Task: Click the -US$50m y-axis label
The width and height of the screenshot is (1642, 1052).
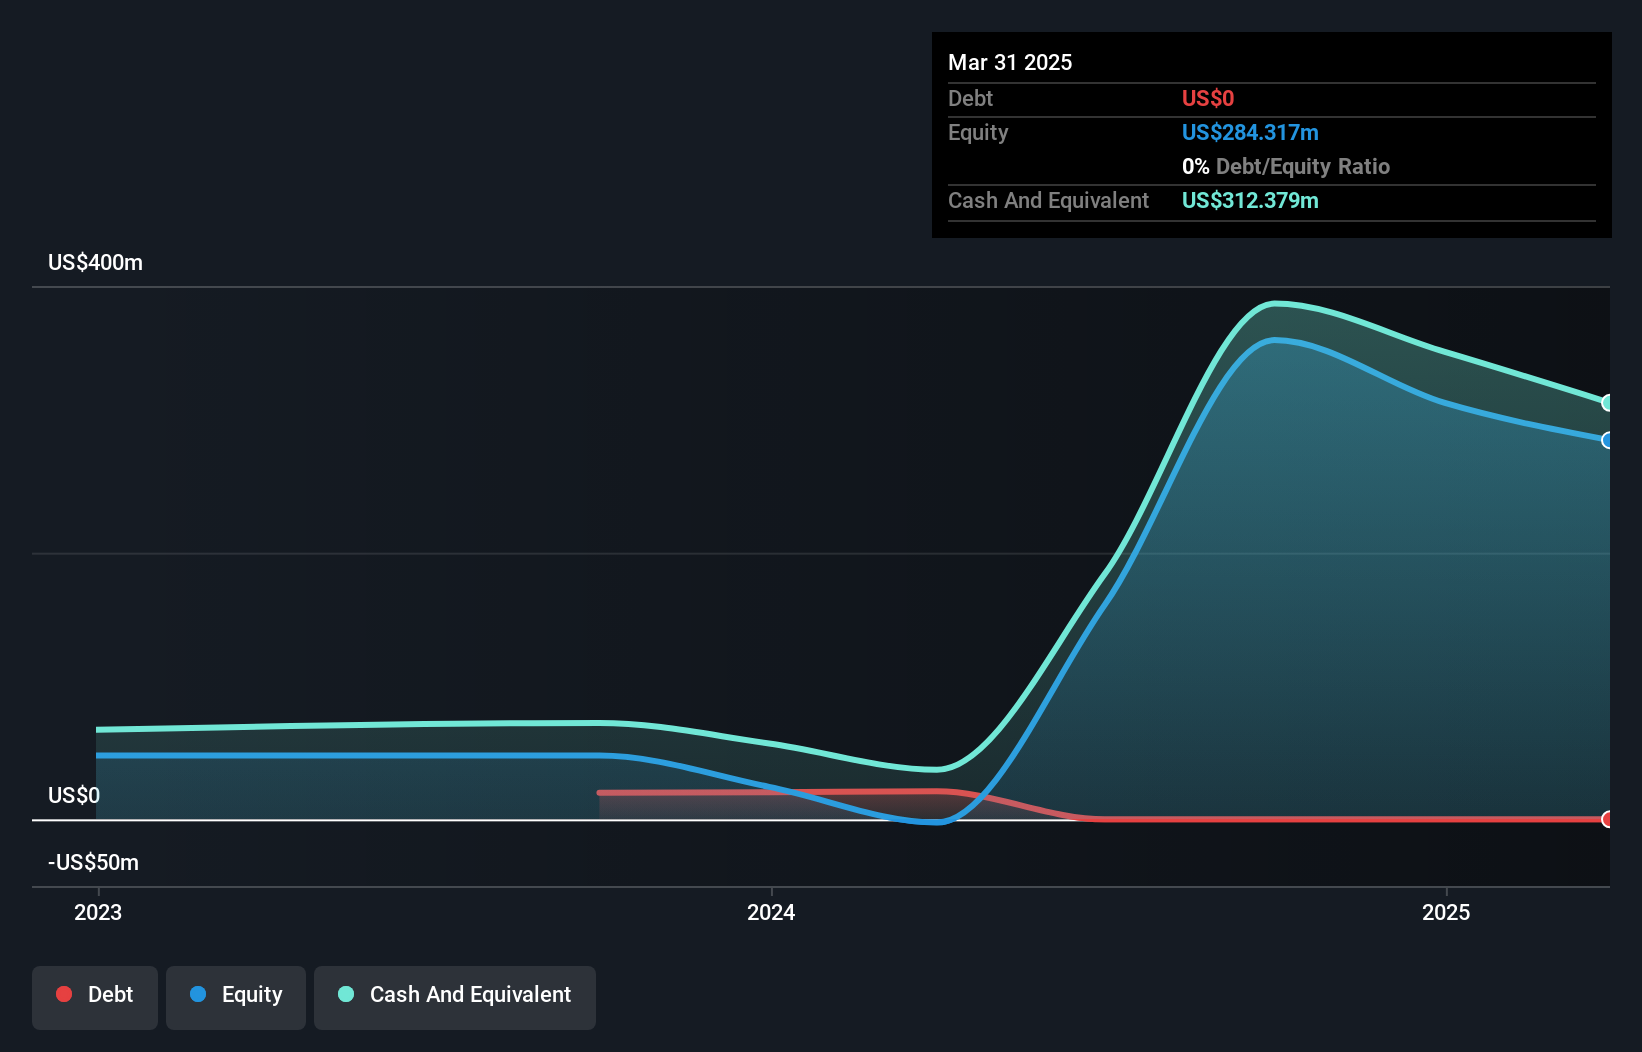Action: [x=94, y=862]
